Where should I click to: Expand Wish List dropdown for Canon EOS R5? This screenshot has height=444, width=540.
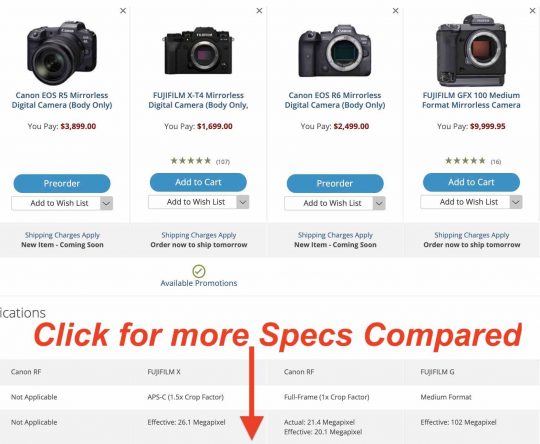pos(106,203)
